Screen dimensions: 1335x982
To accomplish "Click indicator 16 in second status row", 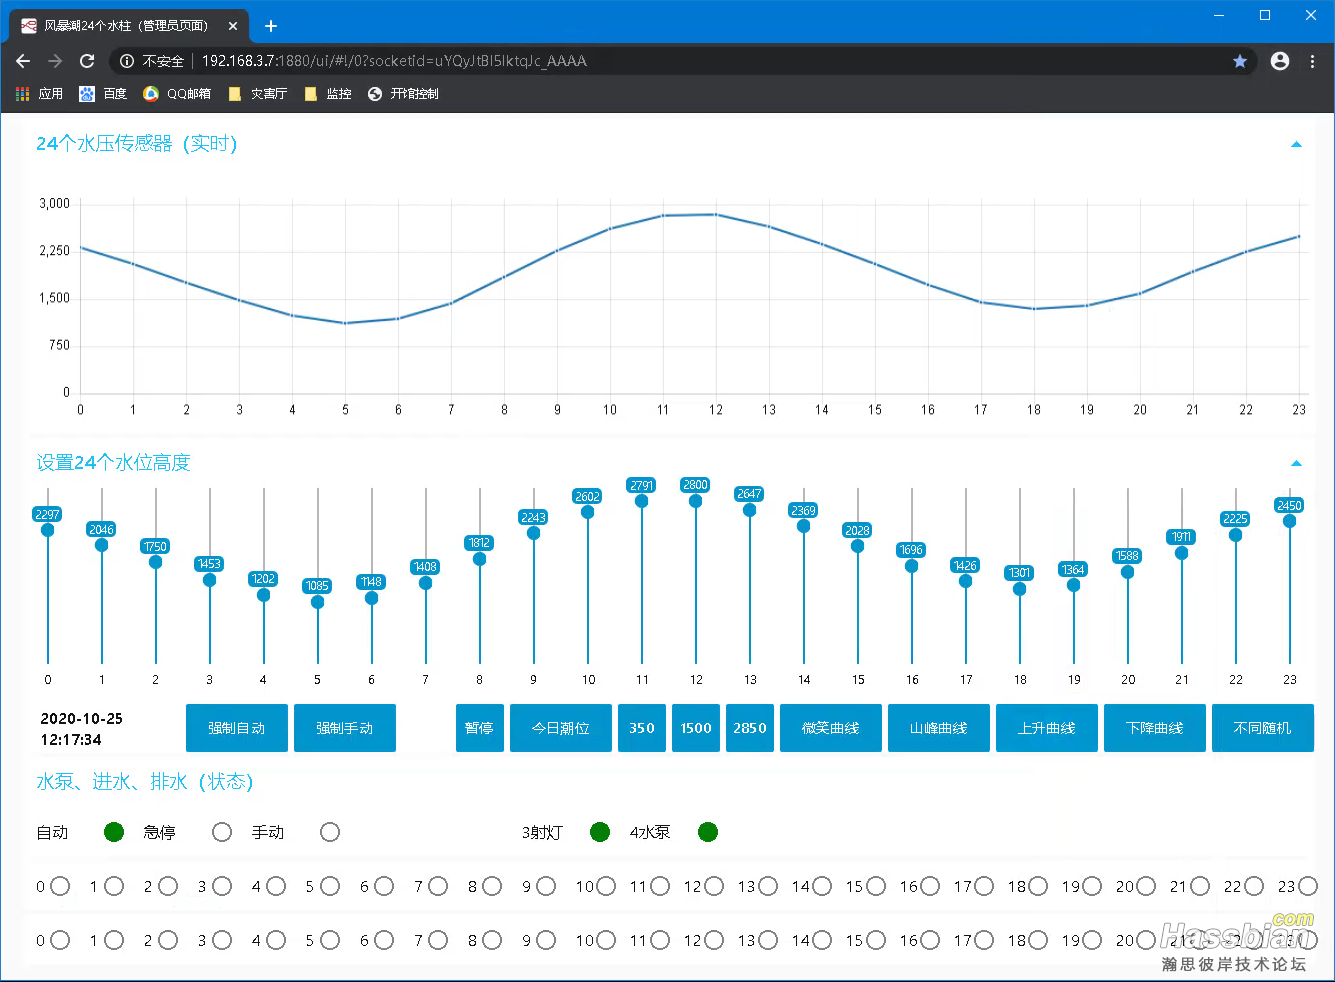I will point(930,940).
